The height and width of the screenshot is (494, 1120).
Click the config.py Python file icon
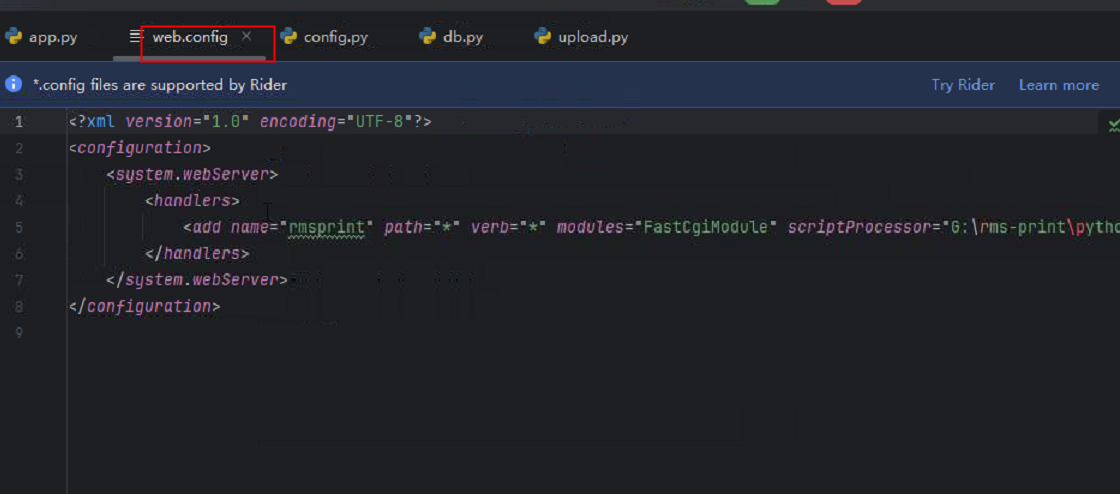(289, 36)
